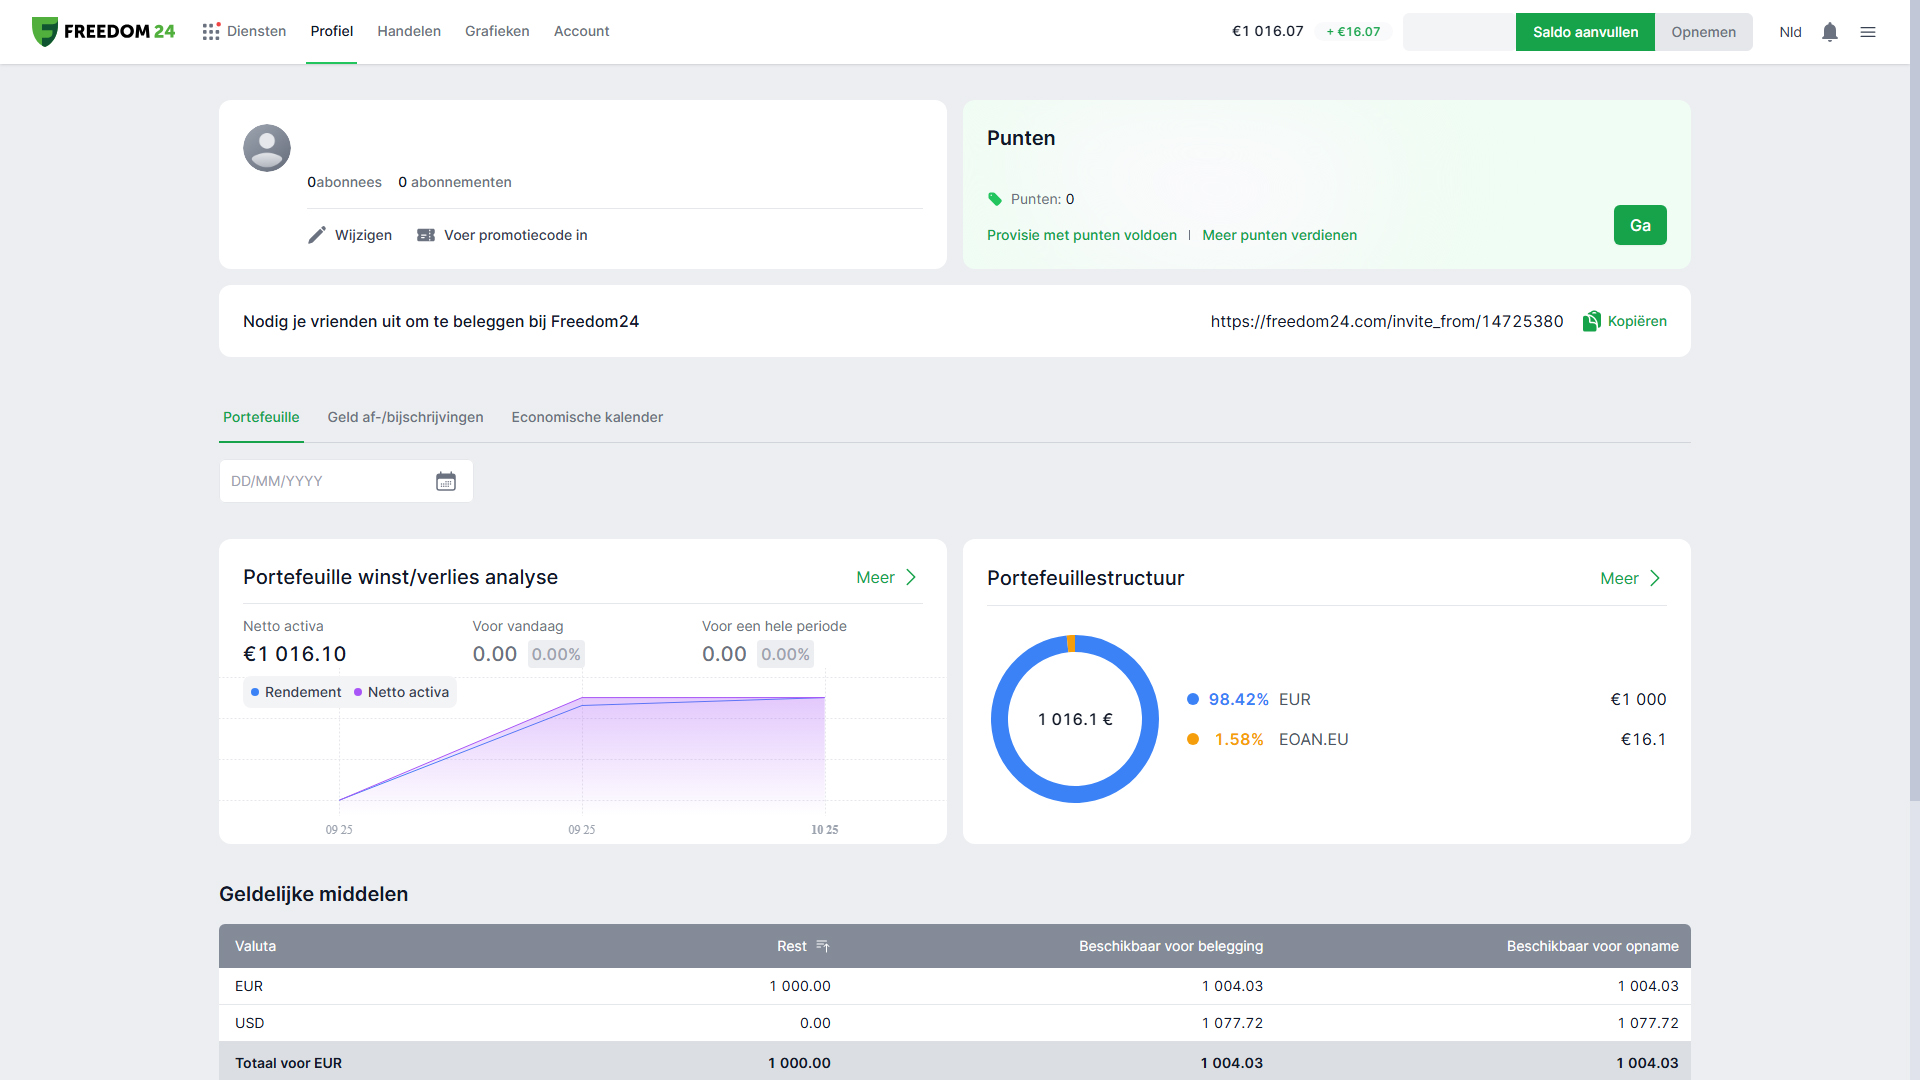Open notifications bell icon

[x=1829, y=32]
